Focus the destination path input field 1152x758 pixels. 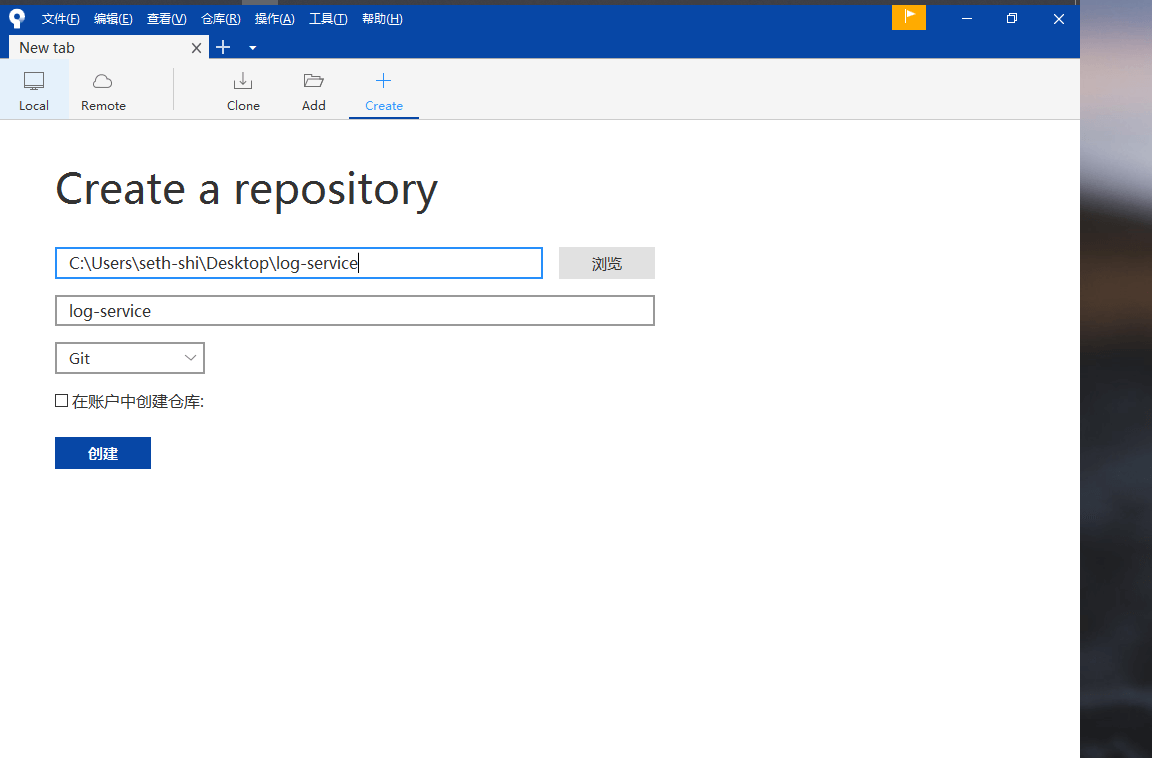(299, 263)
